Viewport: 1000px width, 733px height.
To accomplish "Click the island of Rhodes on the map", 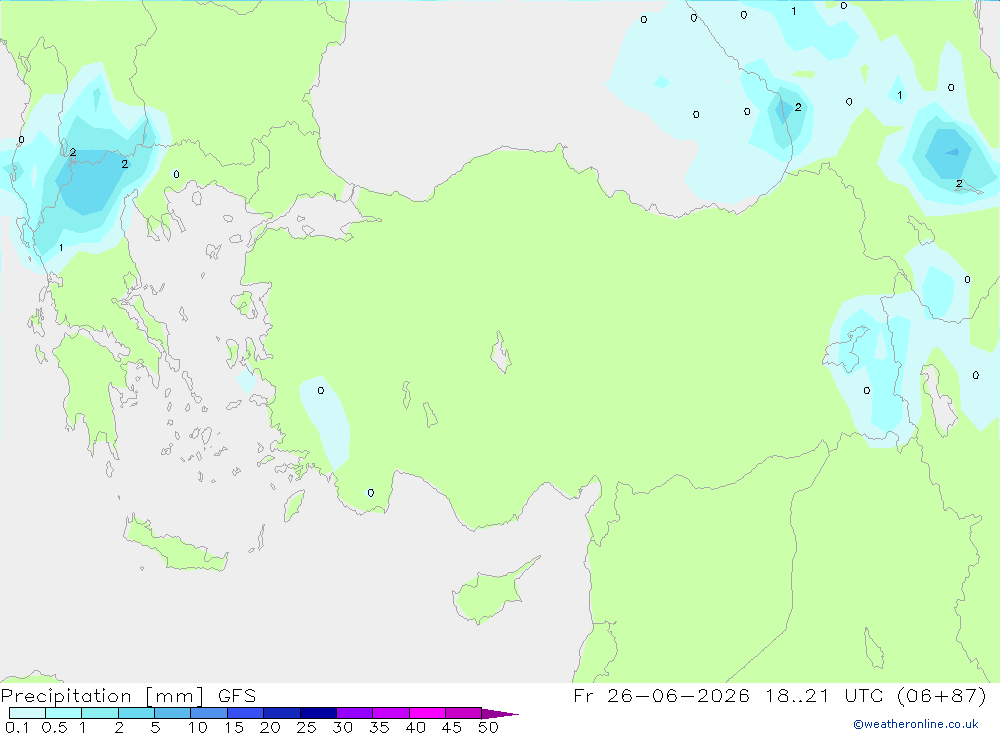I will pyautogui.click(x=294, y=505).
